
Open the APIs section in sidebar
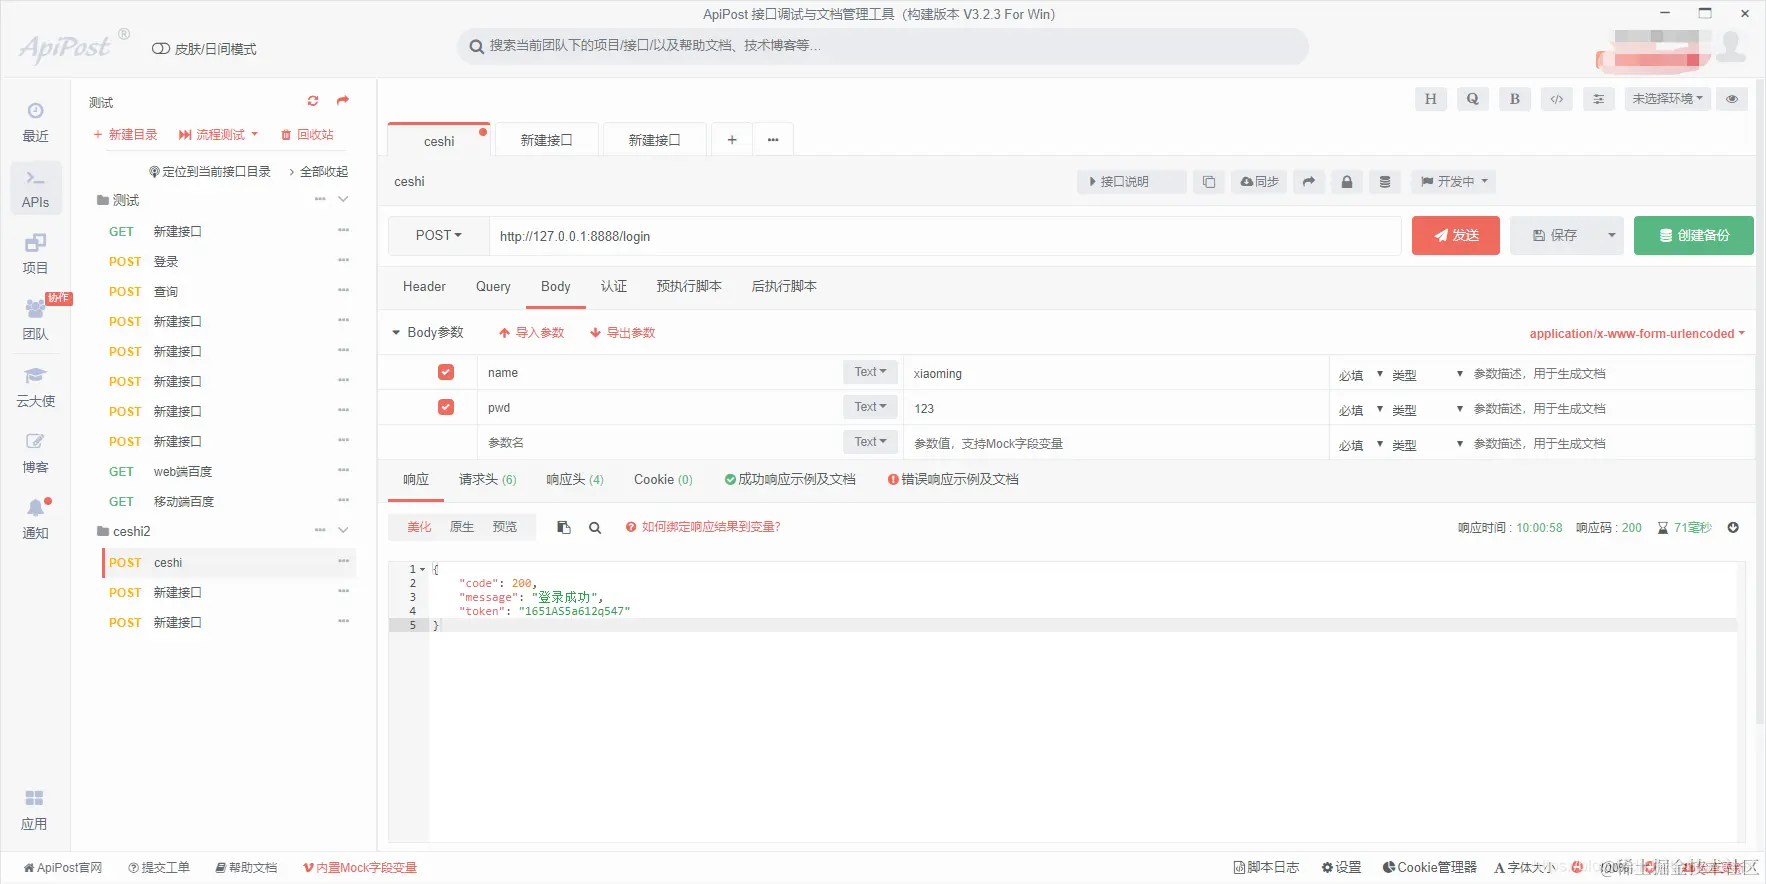point(35,188)
